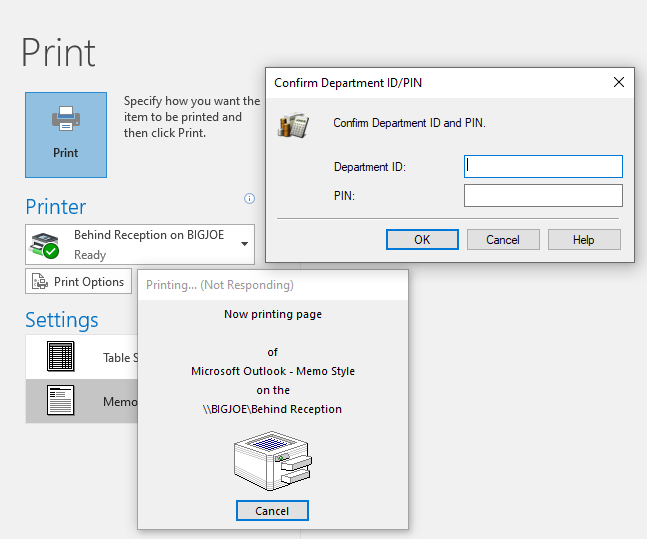
Task: Cancel the print job in Printing dialog
Action: click(x=272, y=510)
